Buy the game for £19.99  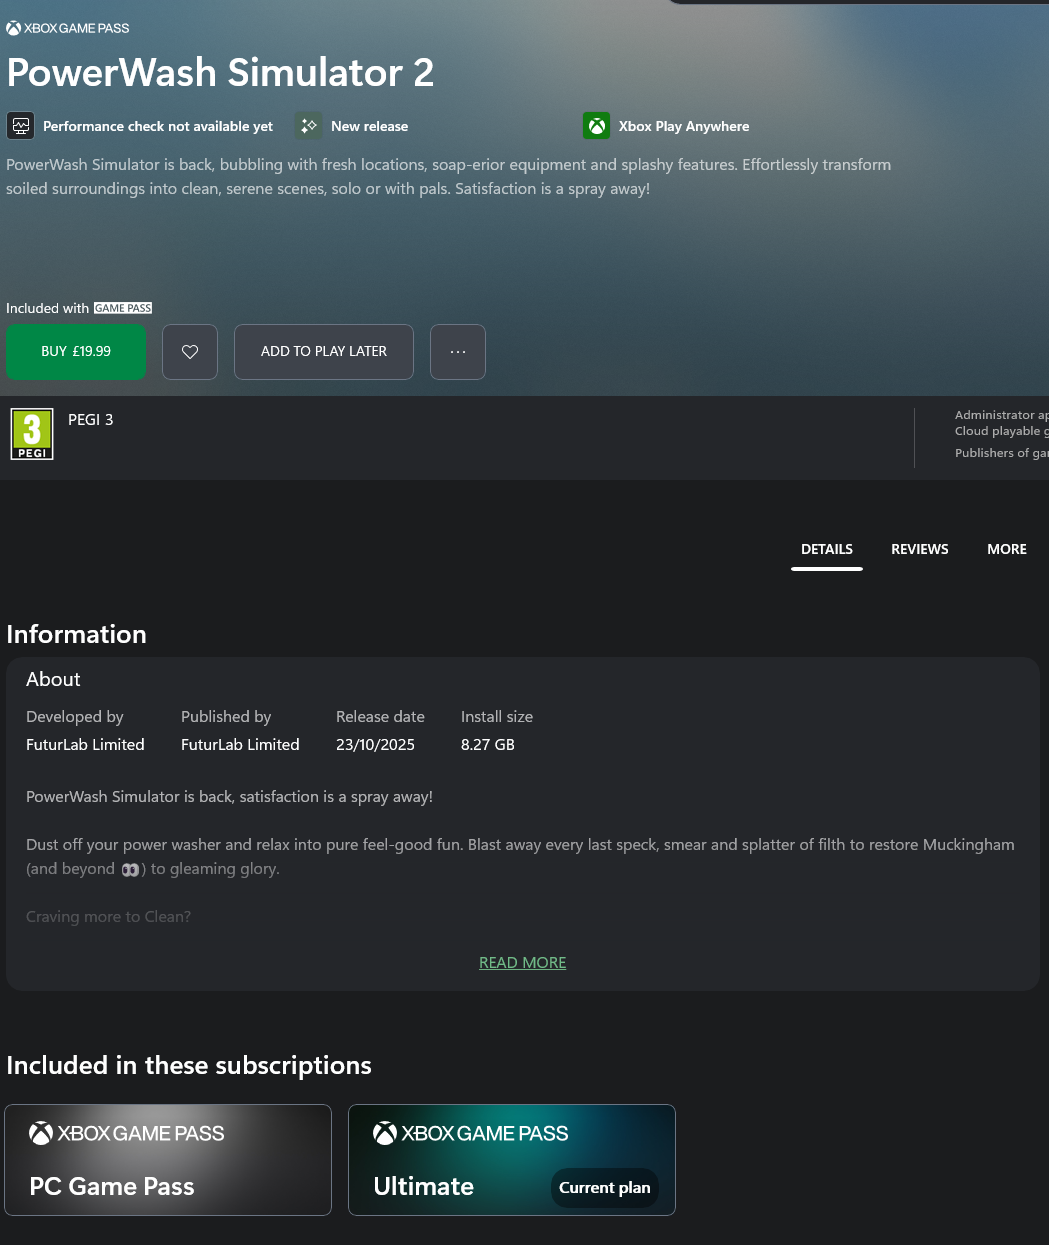76,352
